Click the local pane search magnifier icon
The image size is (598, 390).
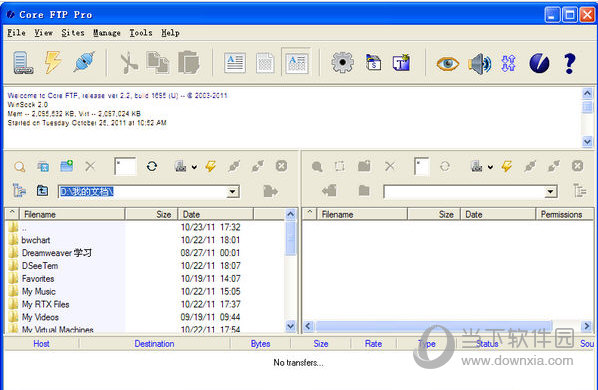tap(19, 167)
